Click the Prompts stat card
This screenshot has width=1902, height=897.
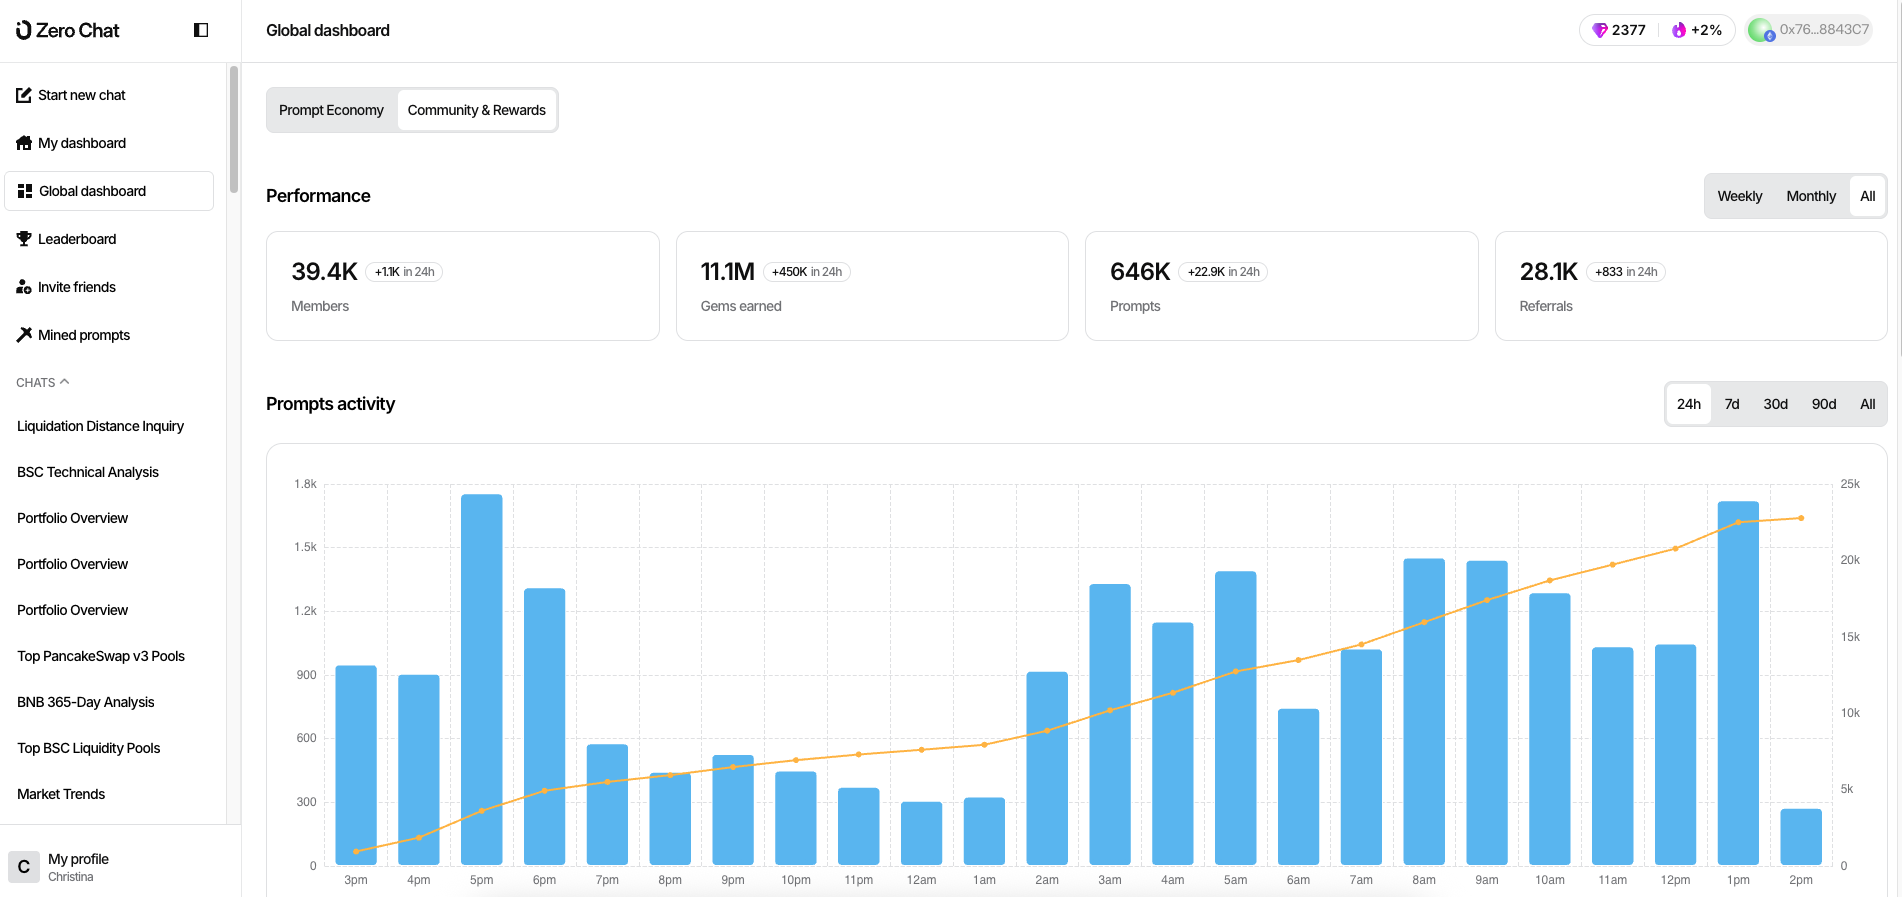(x=1282, y=286)
